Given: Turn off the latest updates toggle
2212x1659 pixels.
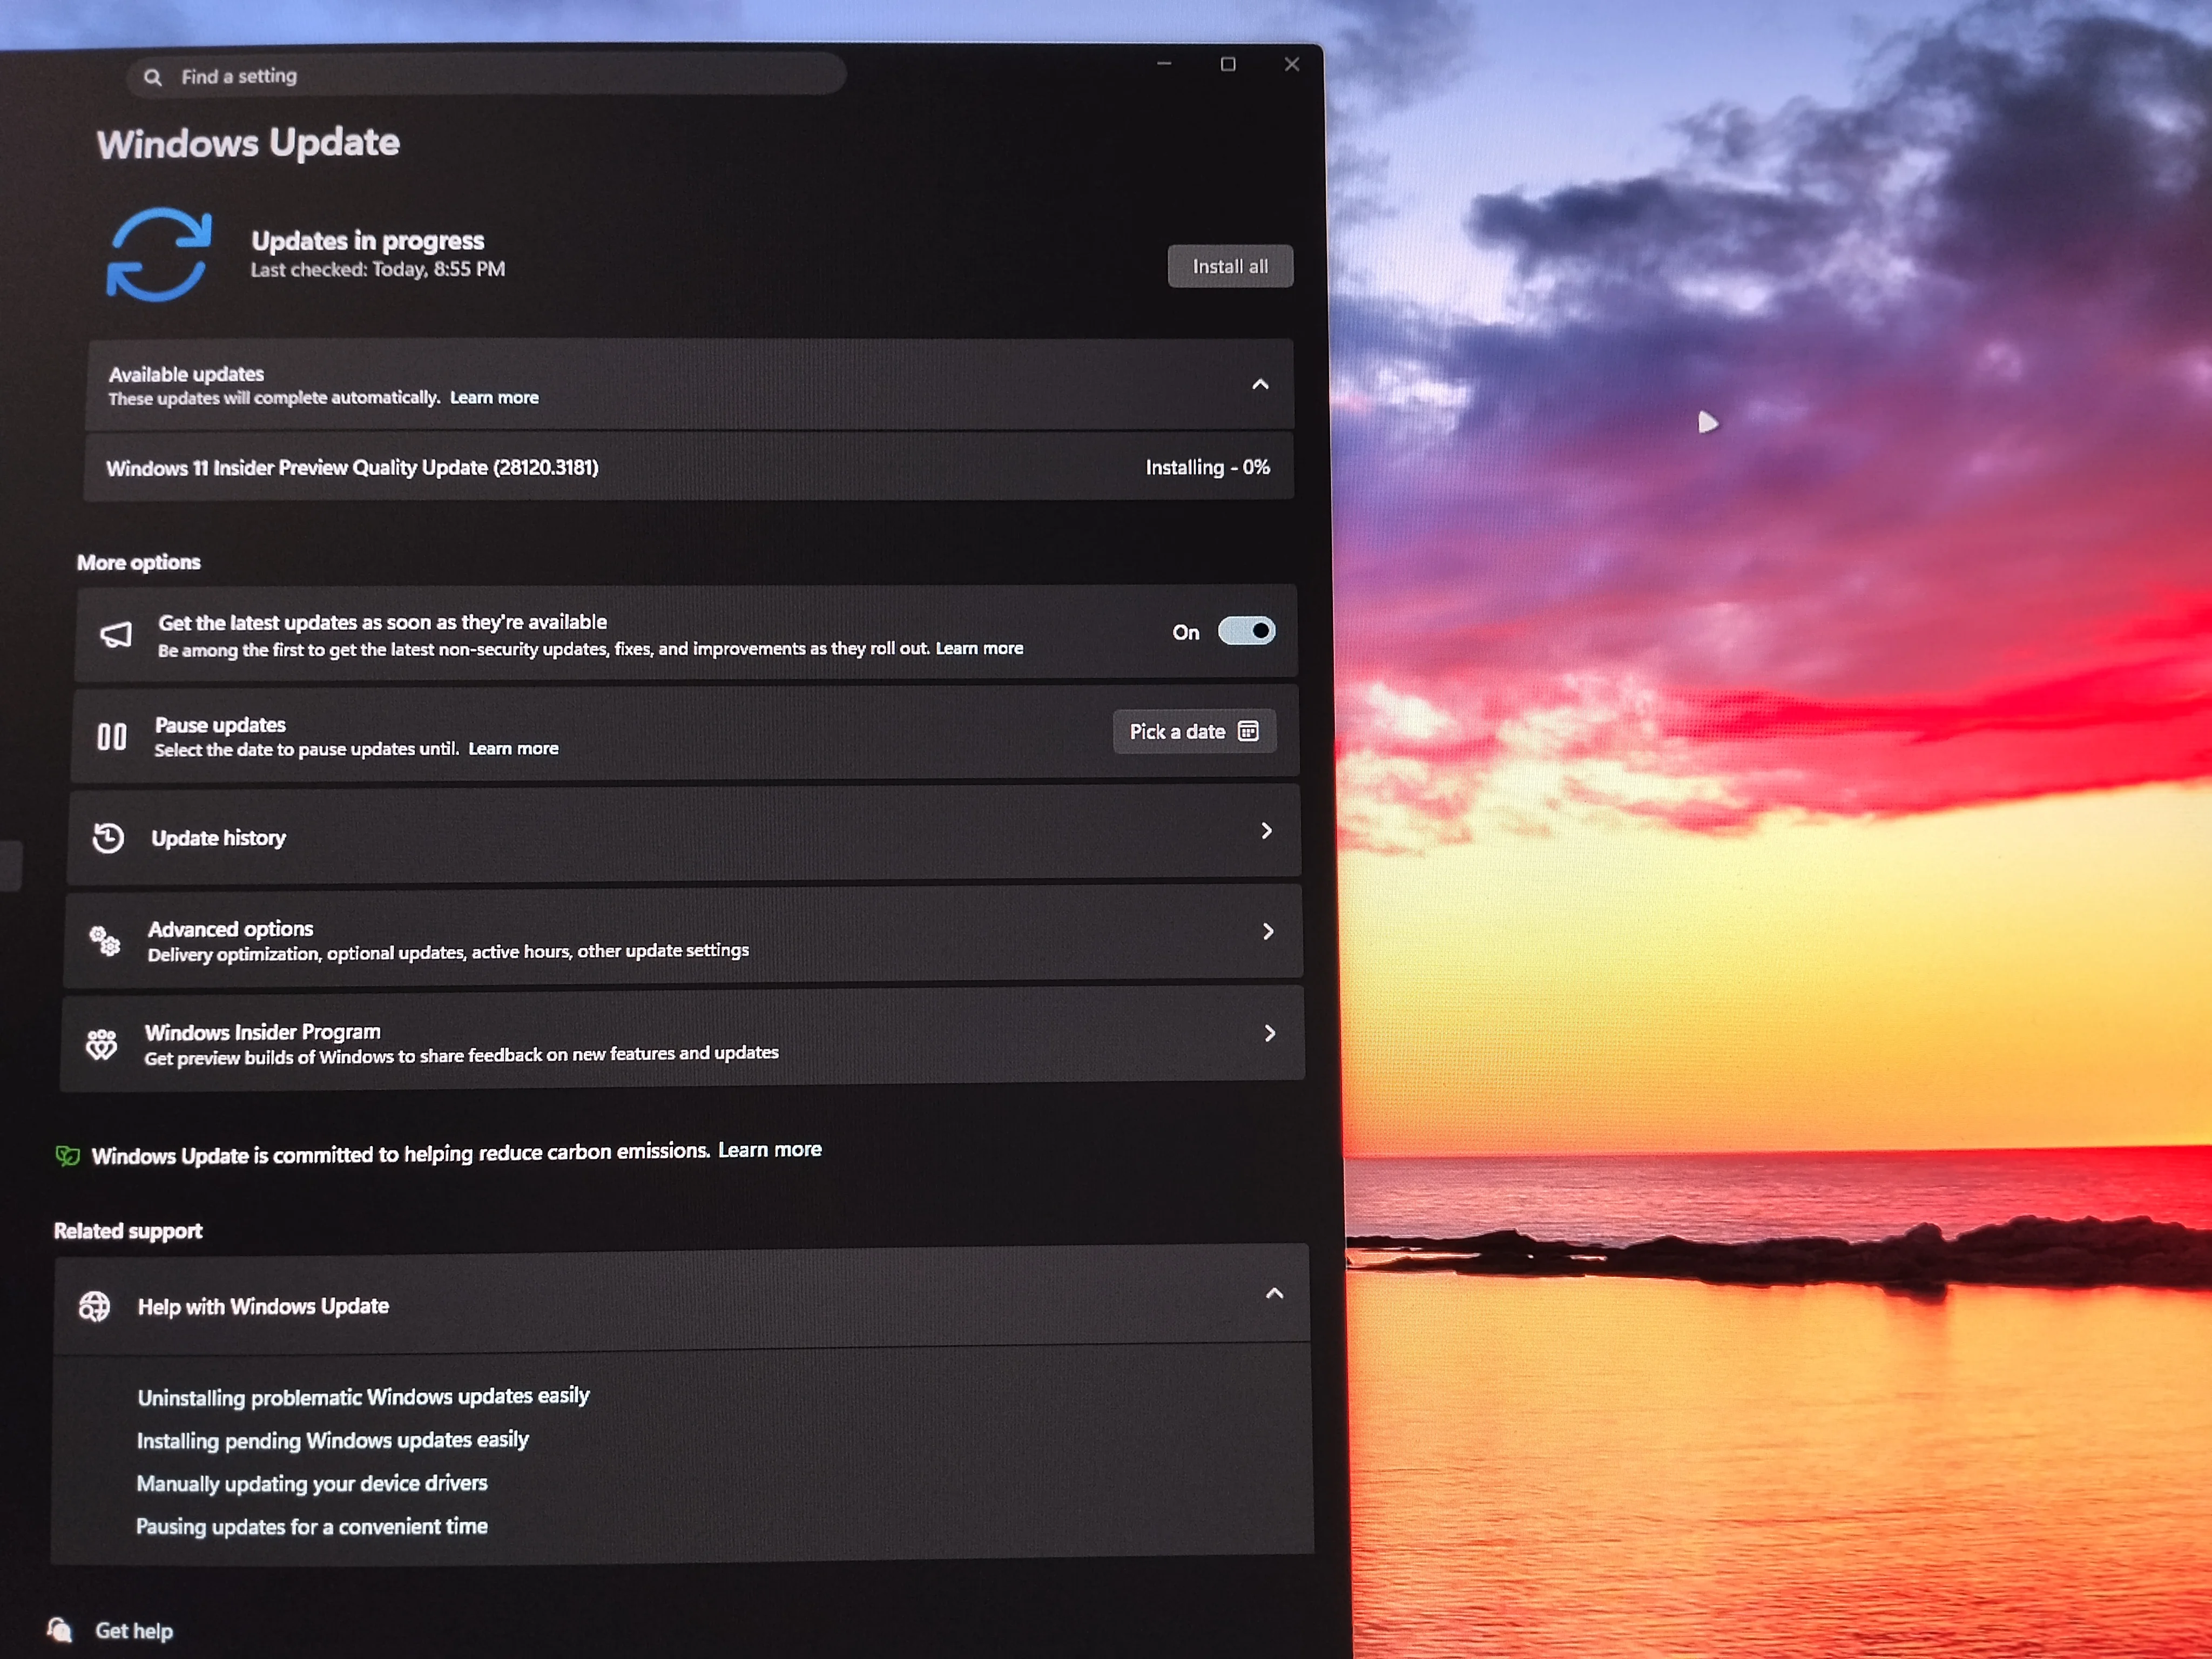Looking at the screenshot, I should click(1246, 631).
